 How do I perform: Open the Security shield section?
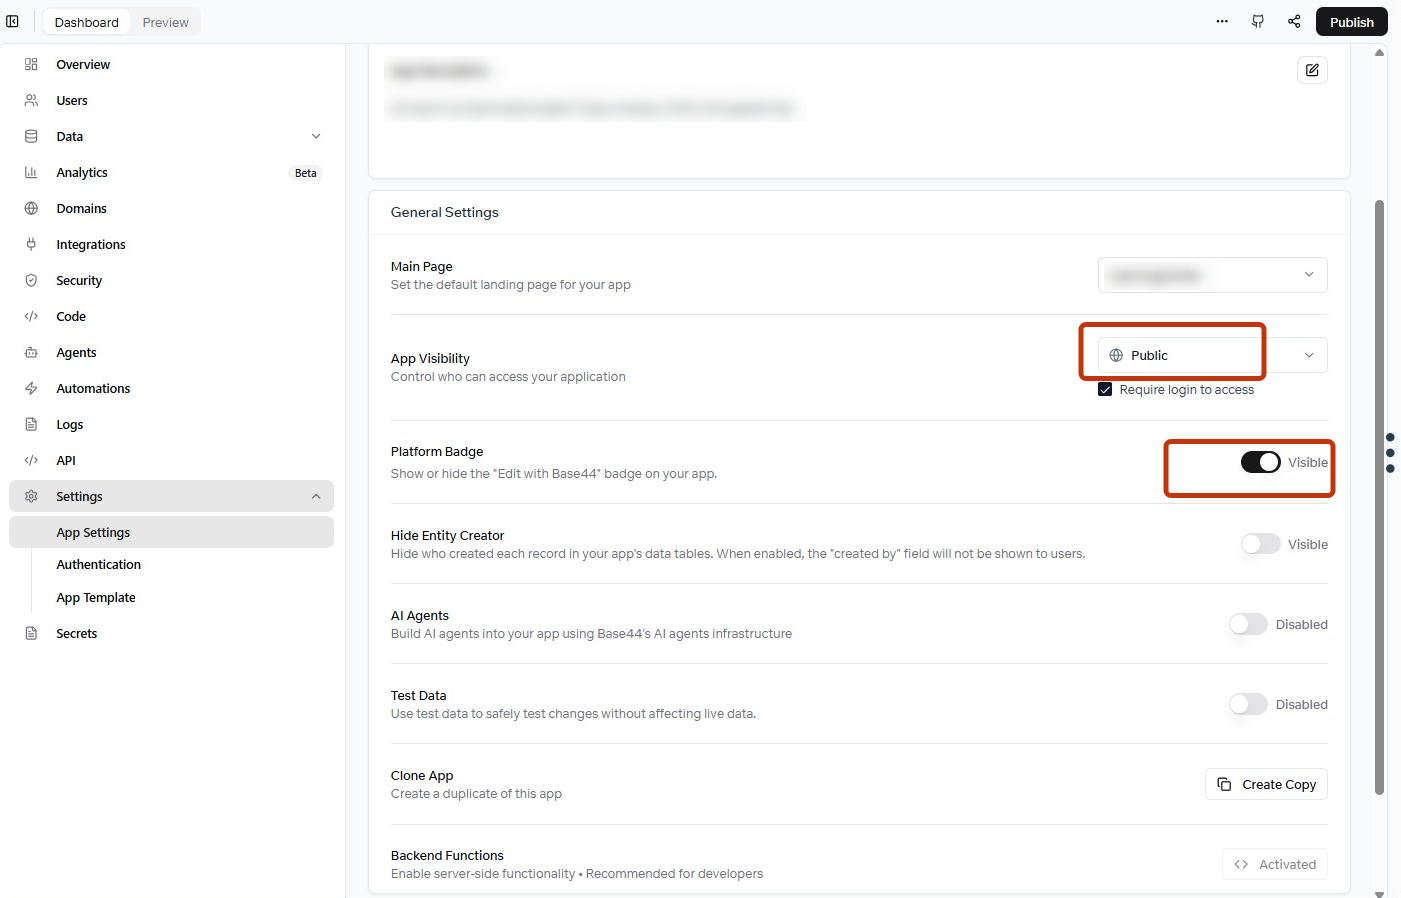[x=79, y=281]
